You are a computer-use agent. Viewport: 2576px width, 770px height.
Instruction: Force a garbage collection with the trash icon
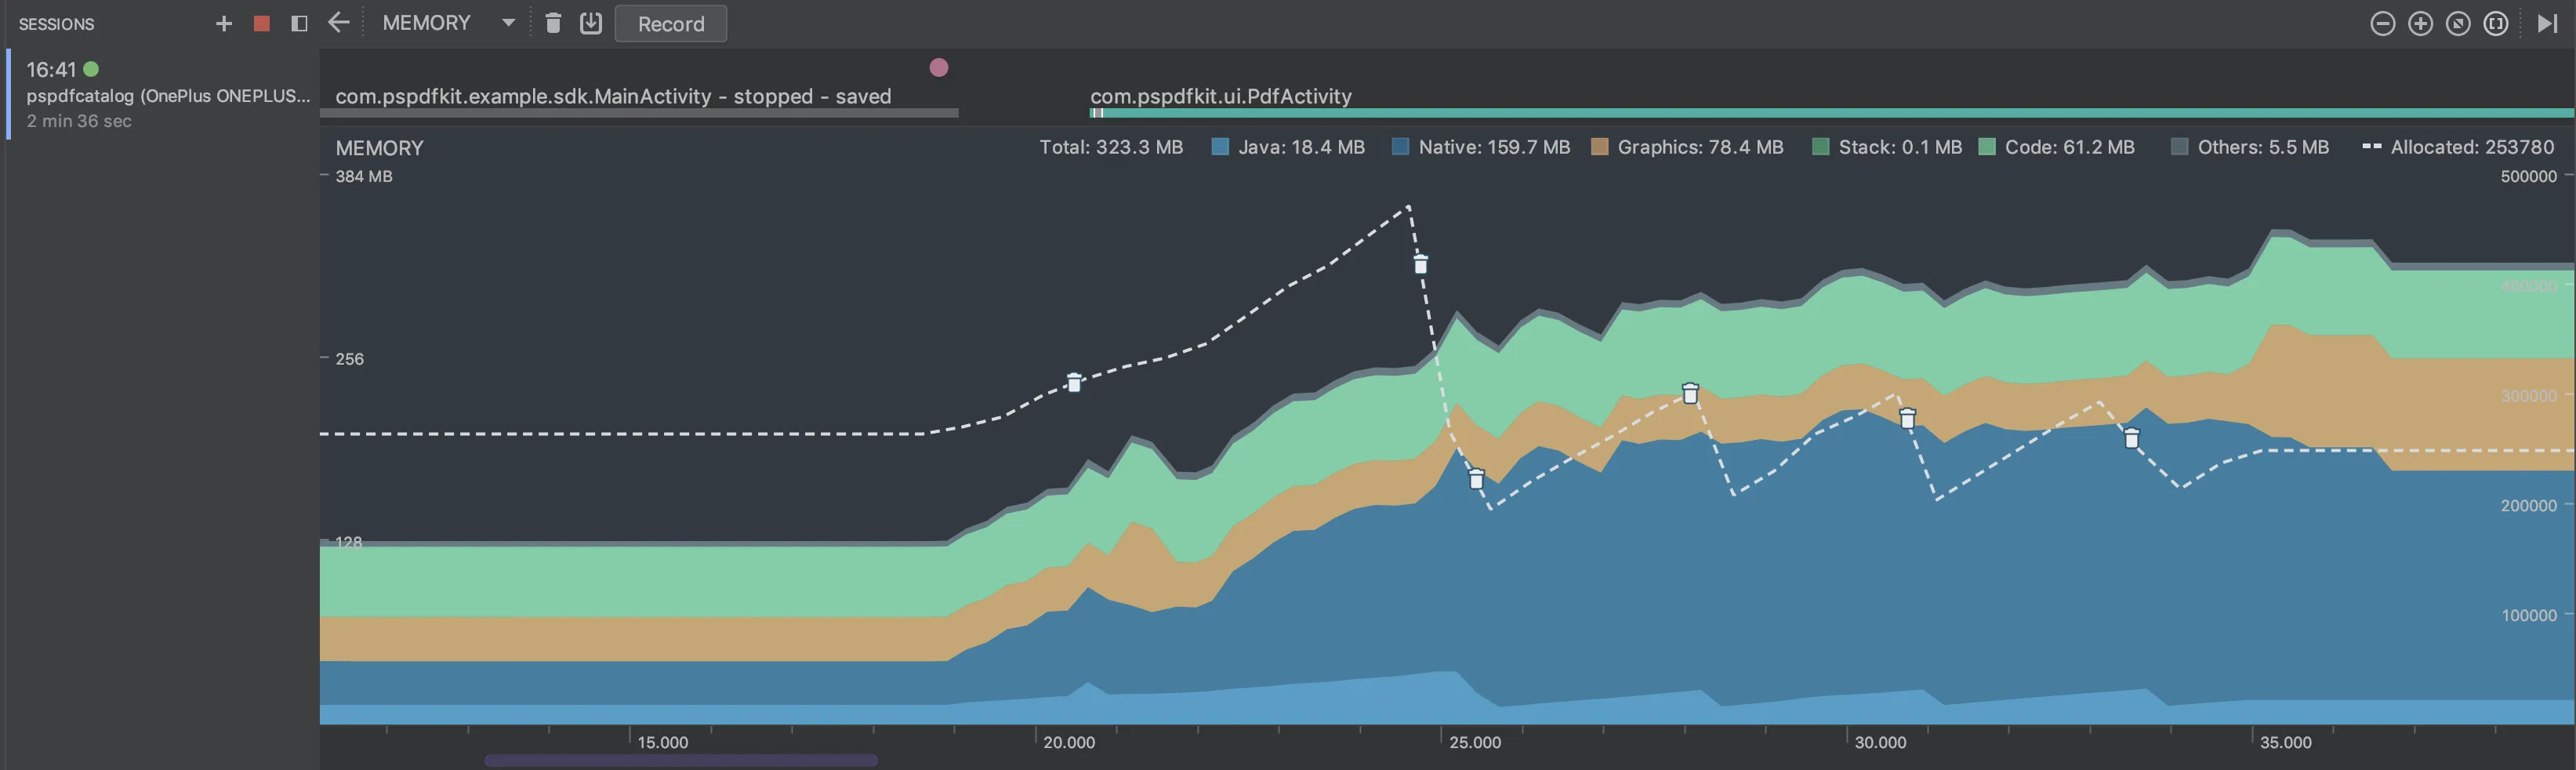[x=553, y=23]
